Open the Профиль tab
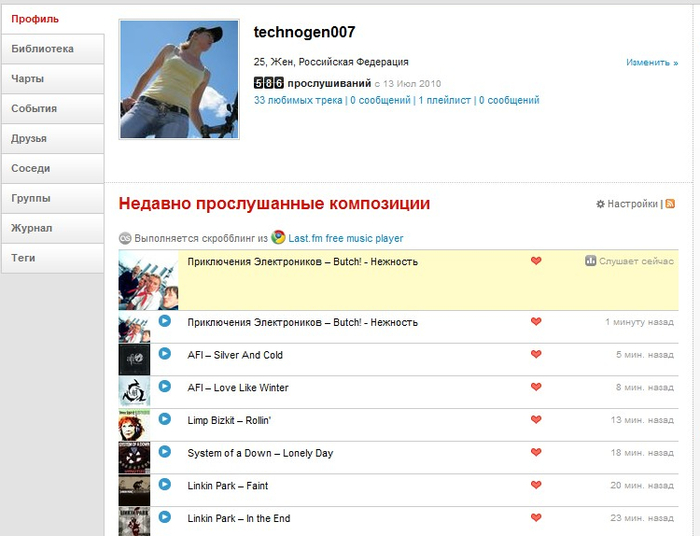This screenshot has width=700, height=536. click(x=53, y=19)
